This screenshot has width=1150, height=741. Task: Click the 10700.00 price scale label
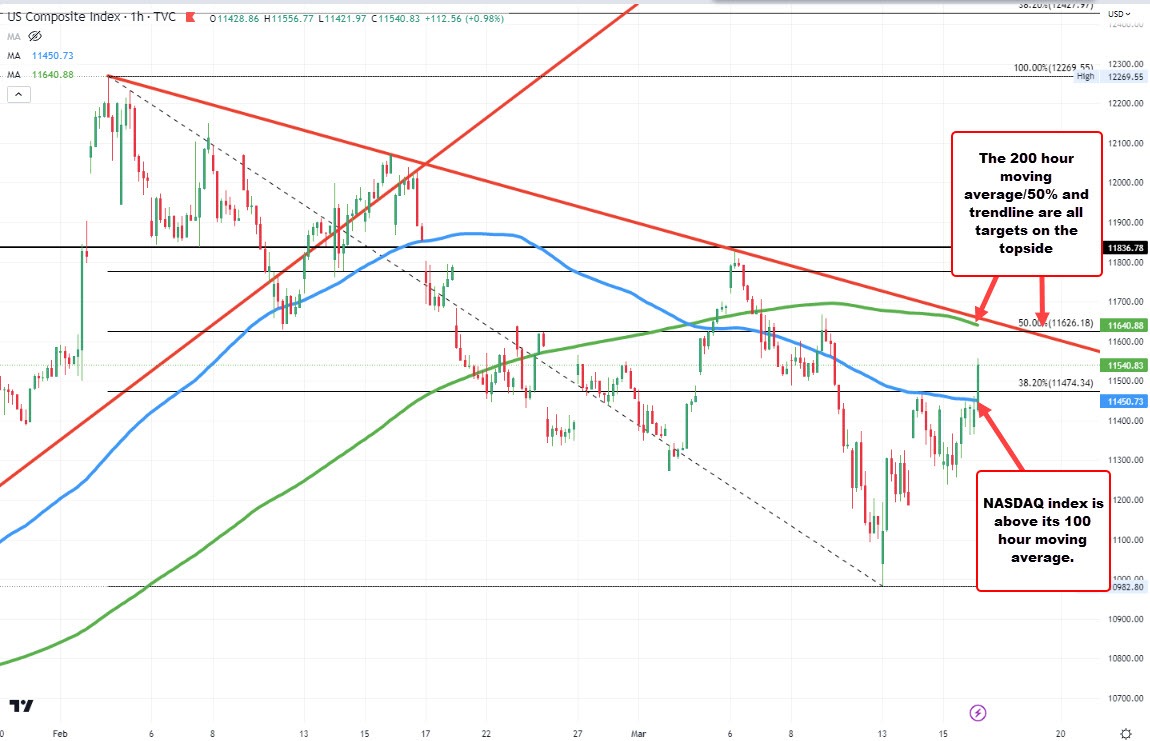(x=1126, y=698)
